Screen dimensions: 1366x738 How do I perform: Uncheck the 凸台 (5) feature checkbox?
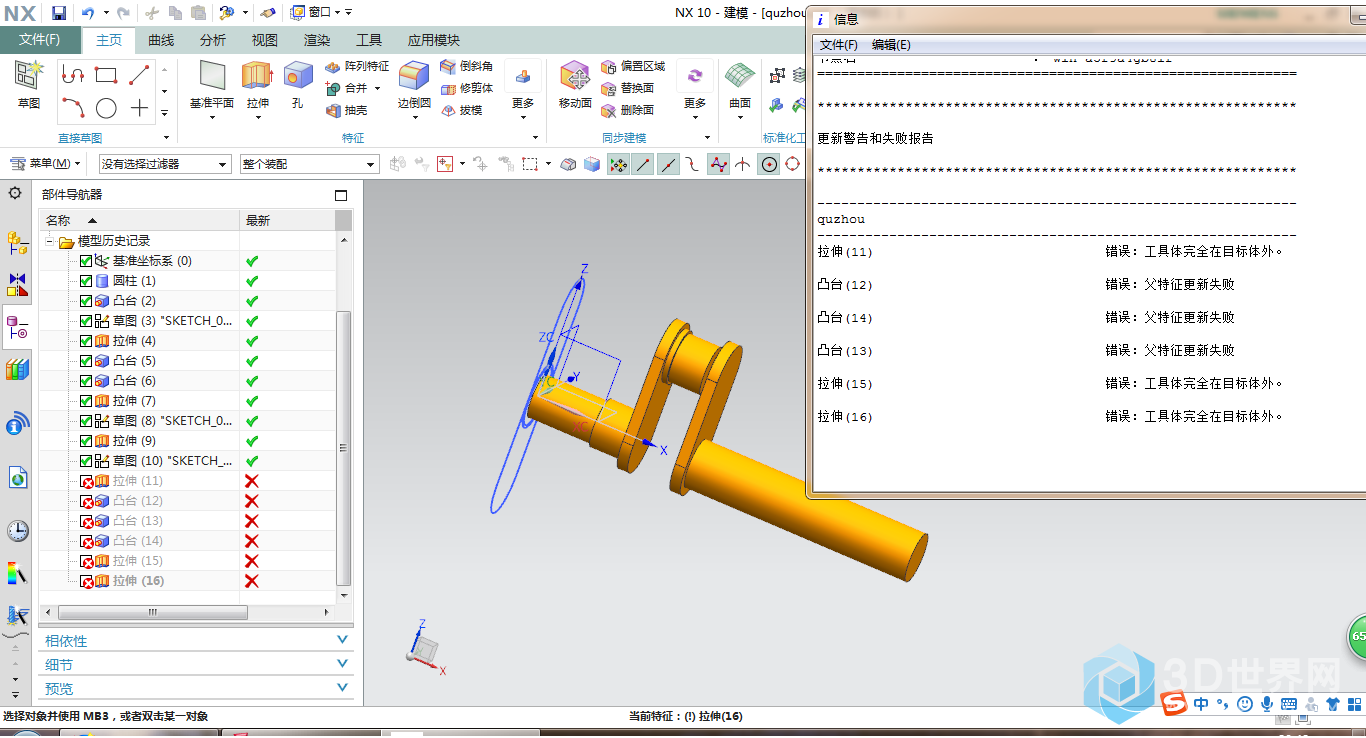pos(85,361)
